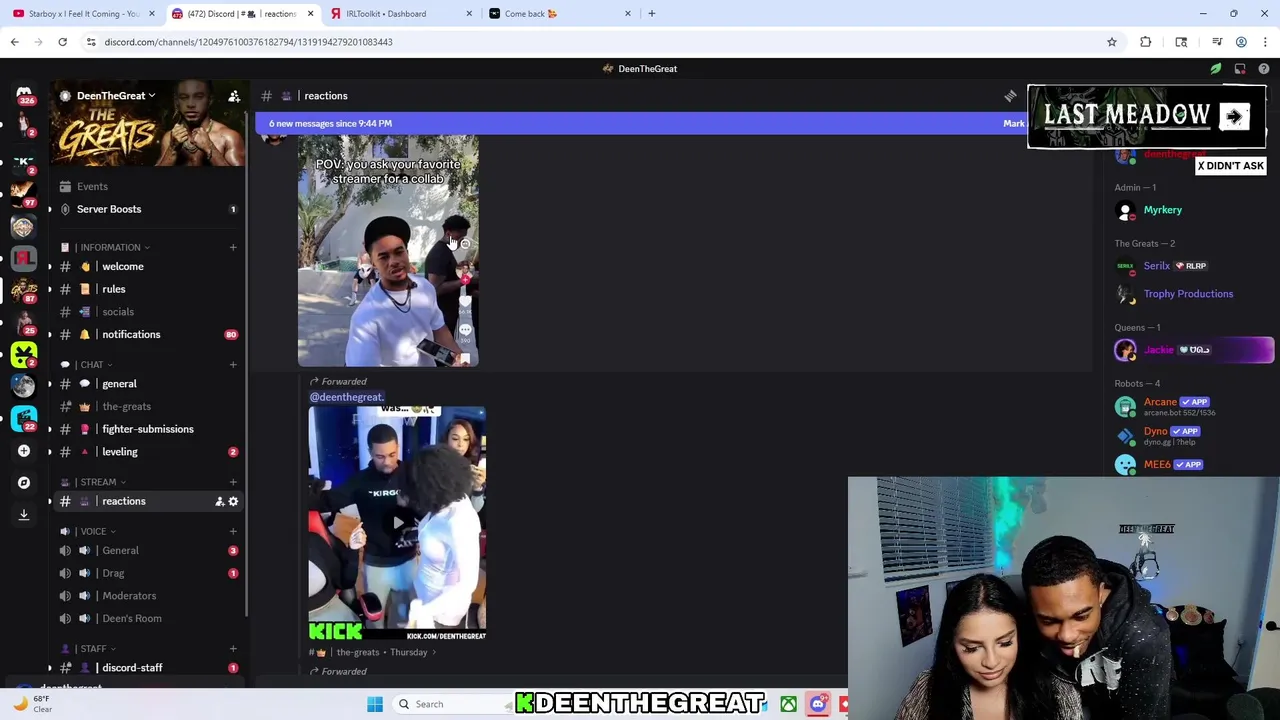Reload the page in Chrome
The height and width of the screenshot is (720, 1280).
[62, 42]
